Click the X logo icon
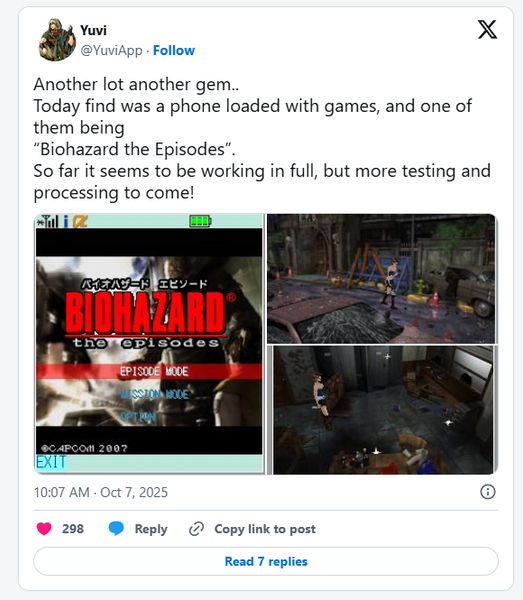The image size is (523, 600). (x=487, y=29)
